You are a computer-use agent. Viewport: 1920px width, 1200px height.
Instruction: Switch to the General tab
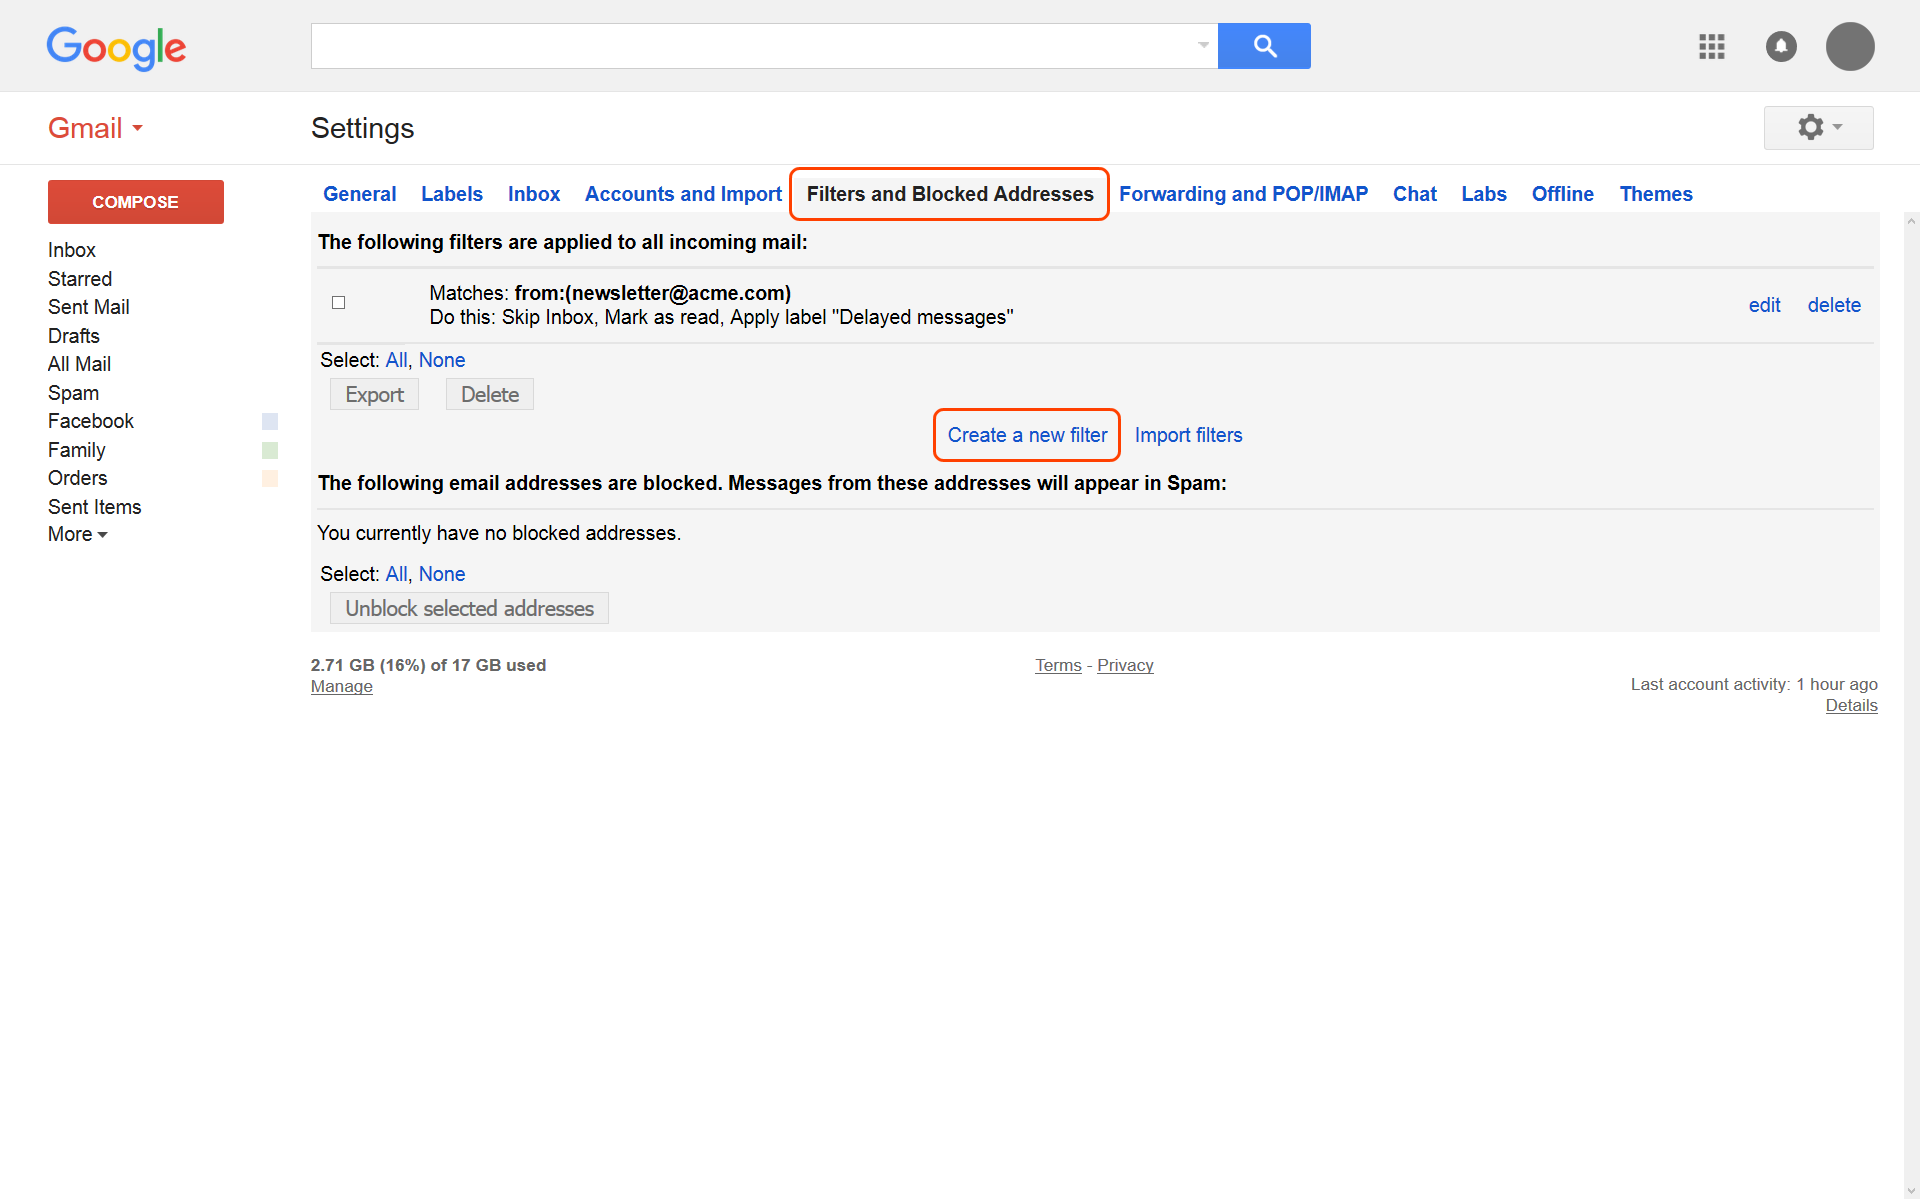[x=360, y=194]
